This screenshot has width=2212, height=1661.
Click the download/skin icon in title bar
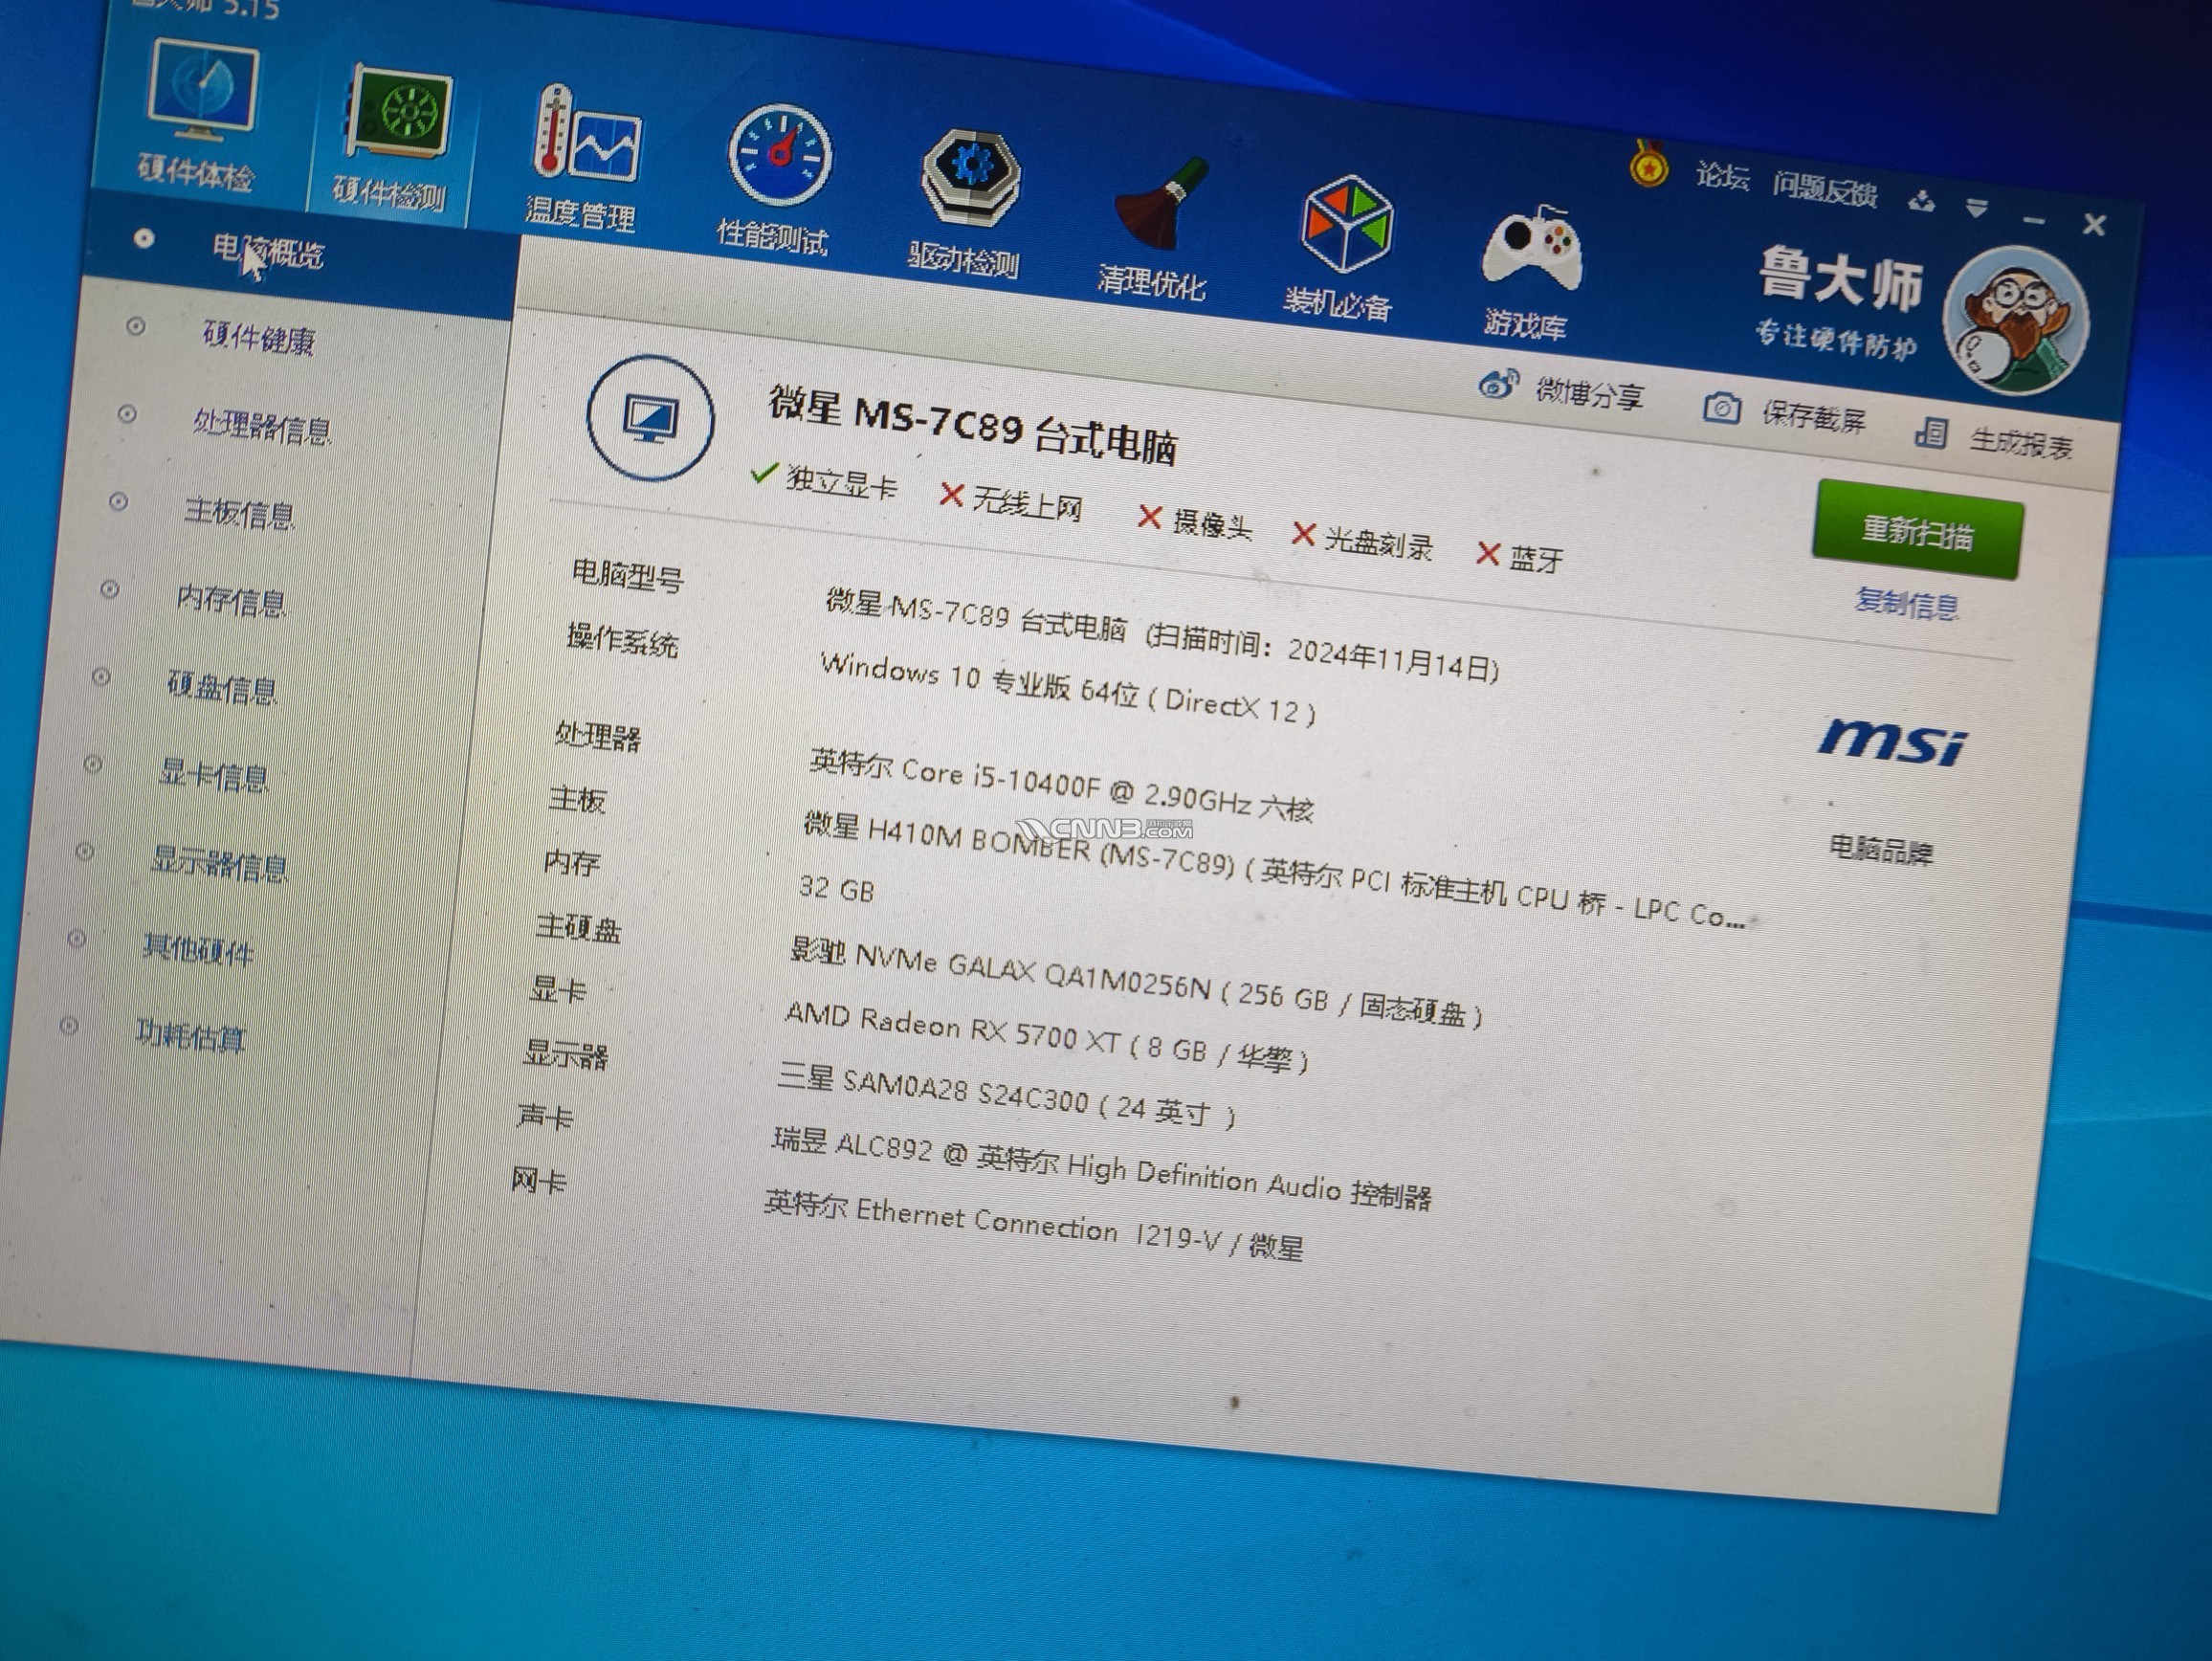[1921, 201]
